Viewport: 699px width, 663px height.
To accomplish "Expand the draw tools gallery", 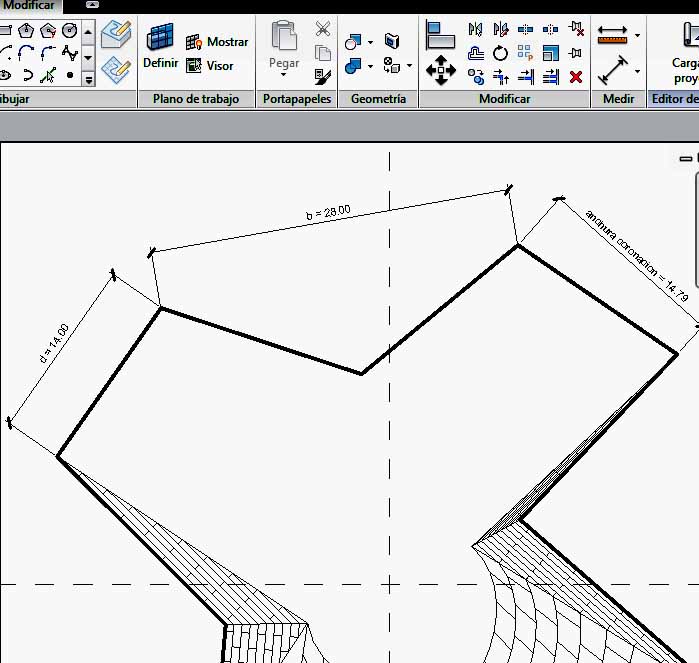I will point(88,76).
